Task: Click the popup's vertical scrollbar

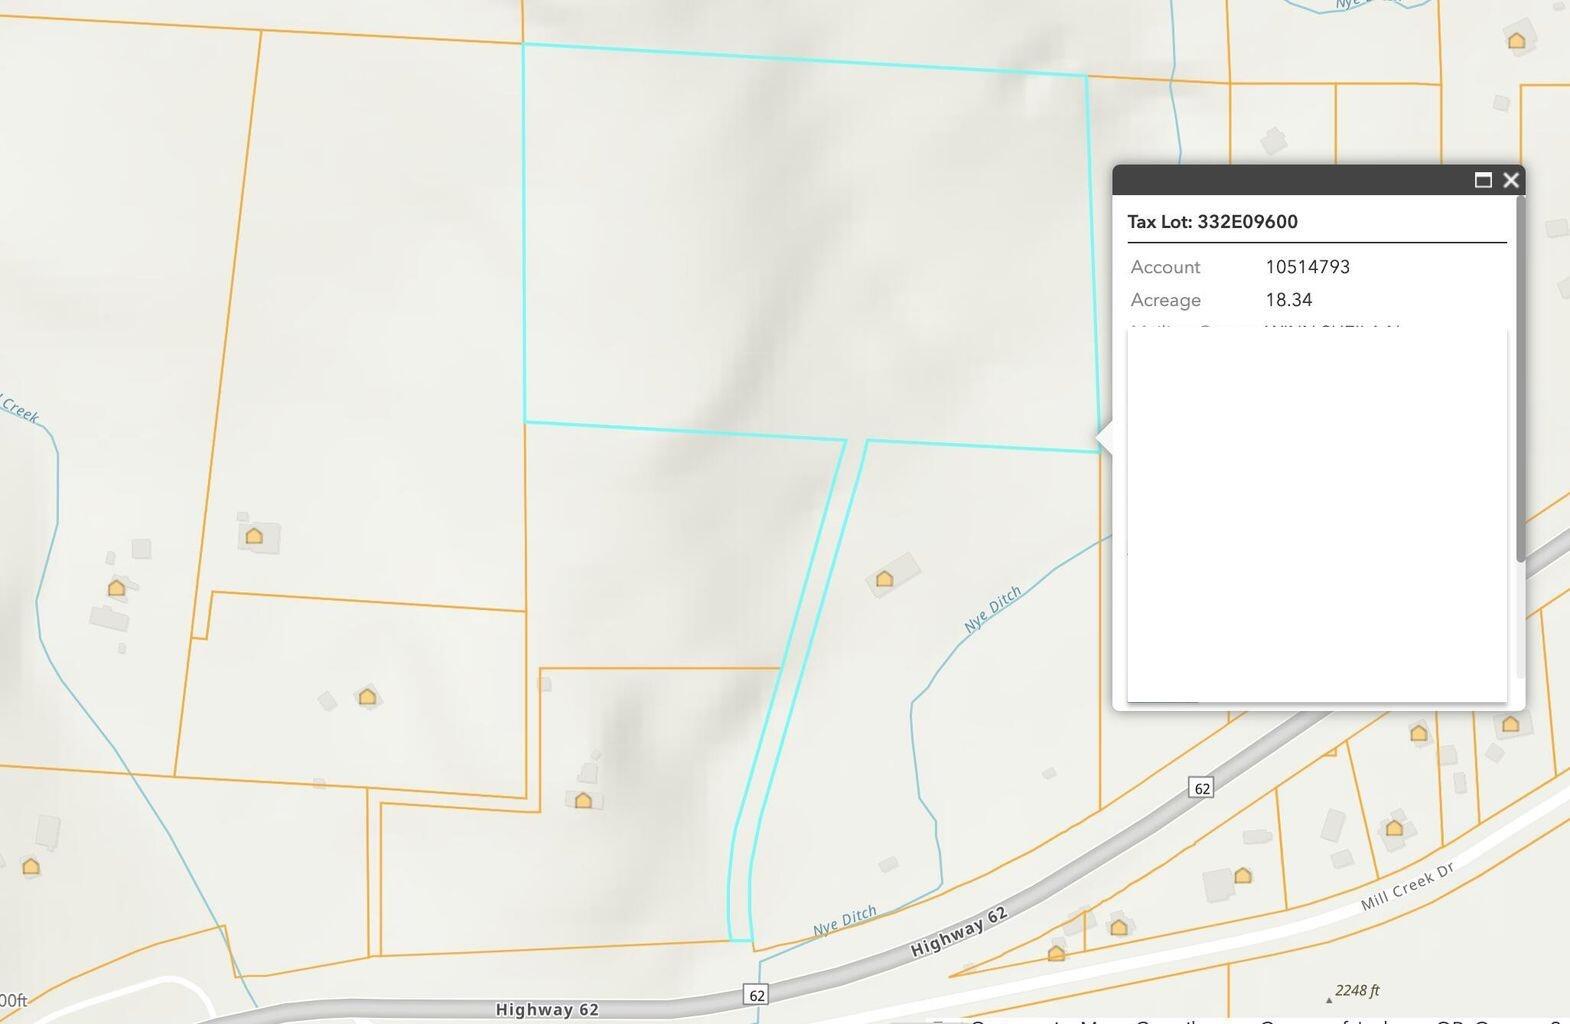Action: click(x=1520, y=380)
